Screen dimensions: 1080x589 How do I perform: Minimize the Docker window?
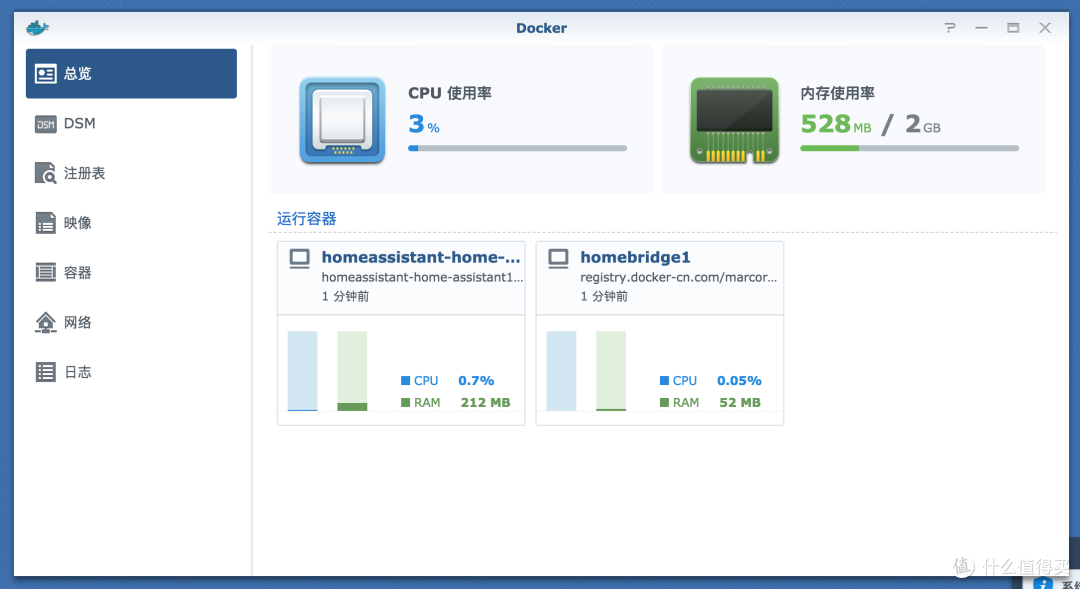click(982, 28)
